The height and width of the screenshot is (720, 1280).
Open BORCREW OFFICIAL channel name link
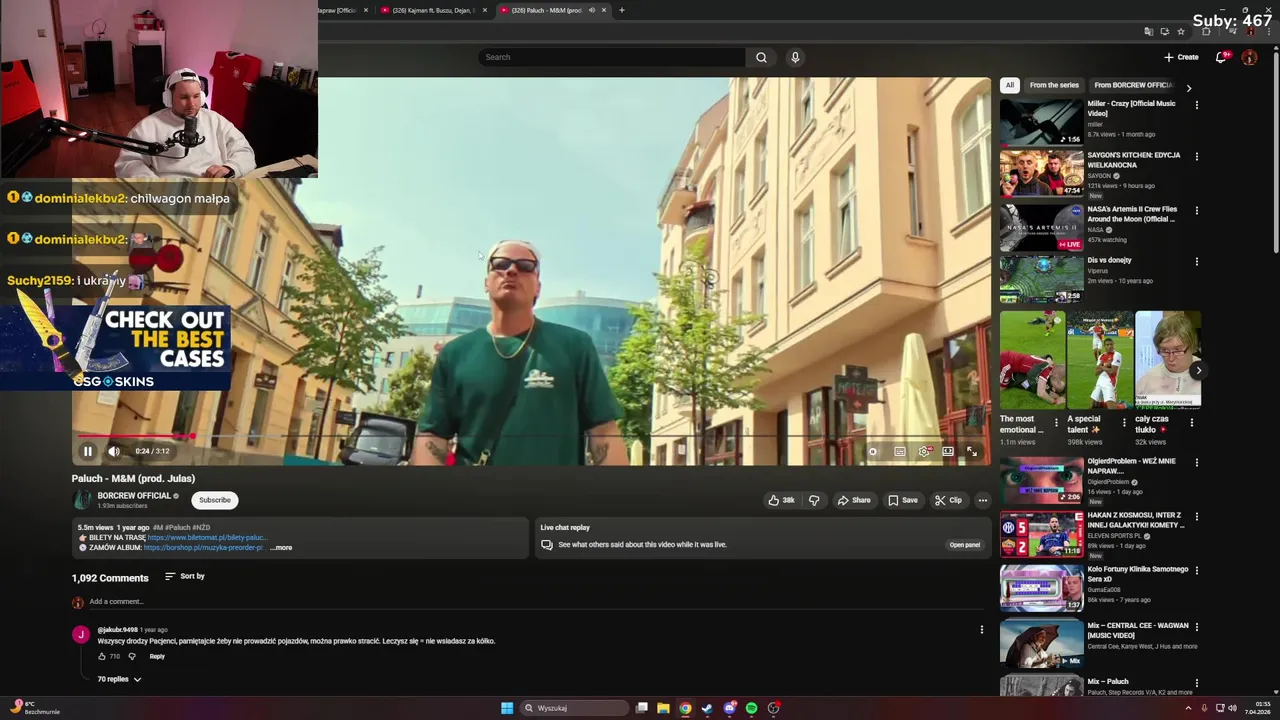tap(134, 496)
